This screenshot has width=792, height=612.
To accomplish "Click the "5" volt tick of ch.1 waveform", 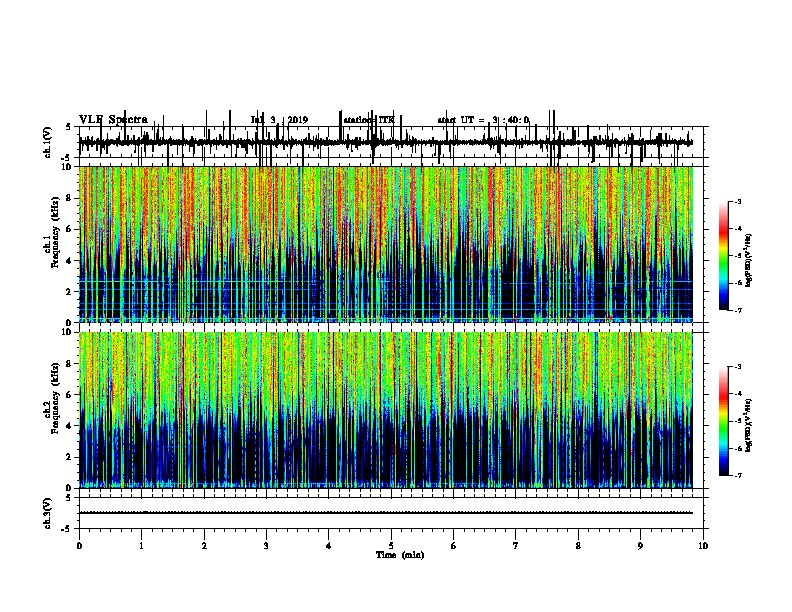I will 68,127.
